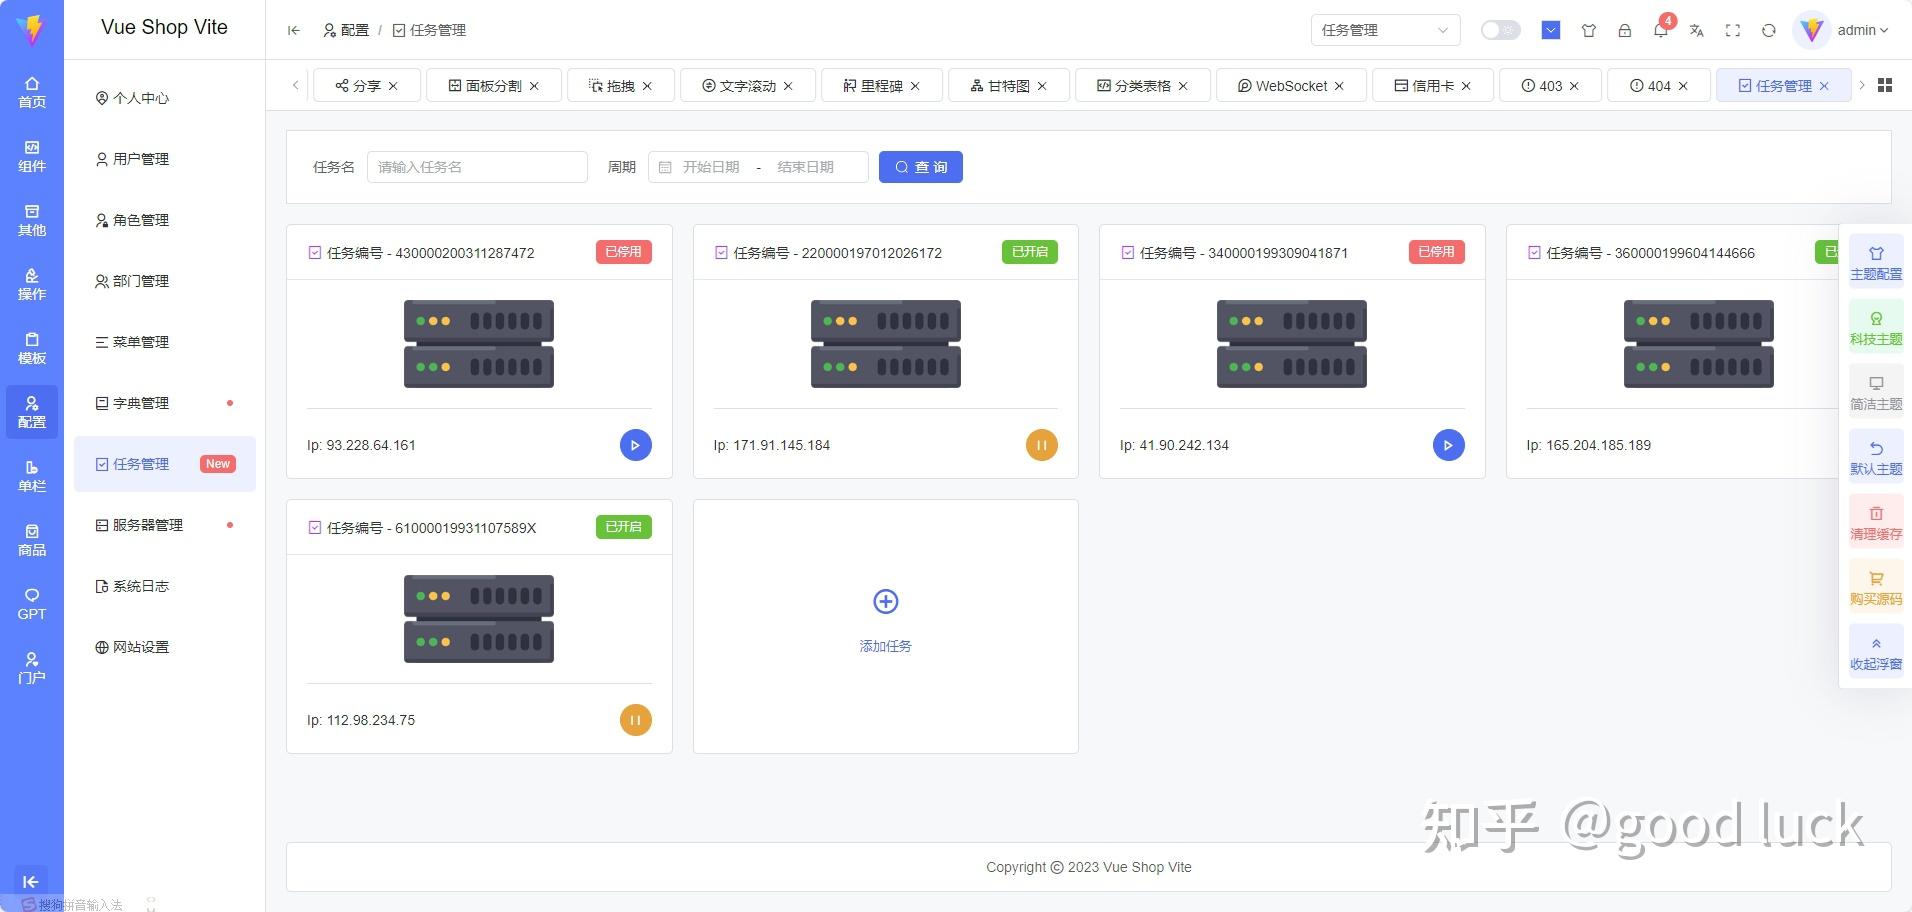Click 清理缓存 in the floating panel
Screen dimensions: 1912x912
tap(1876, 523)
